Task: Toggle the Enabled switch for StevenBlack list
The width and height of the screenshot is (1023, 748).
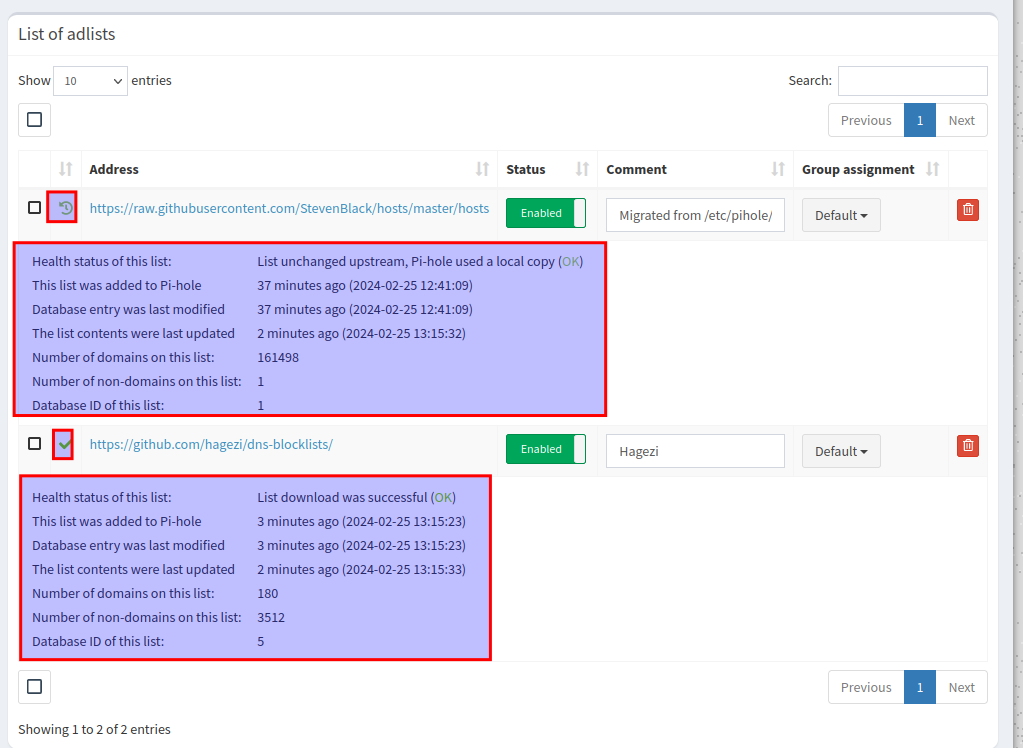Action: pos(545,213)
